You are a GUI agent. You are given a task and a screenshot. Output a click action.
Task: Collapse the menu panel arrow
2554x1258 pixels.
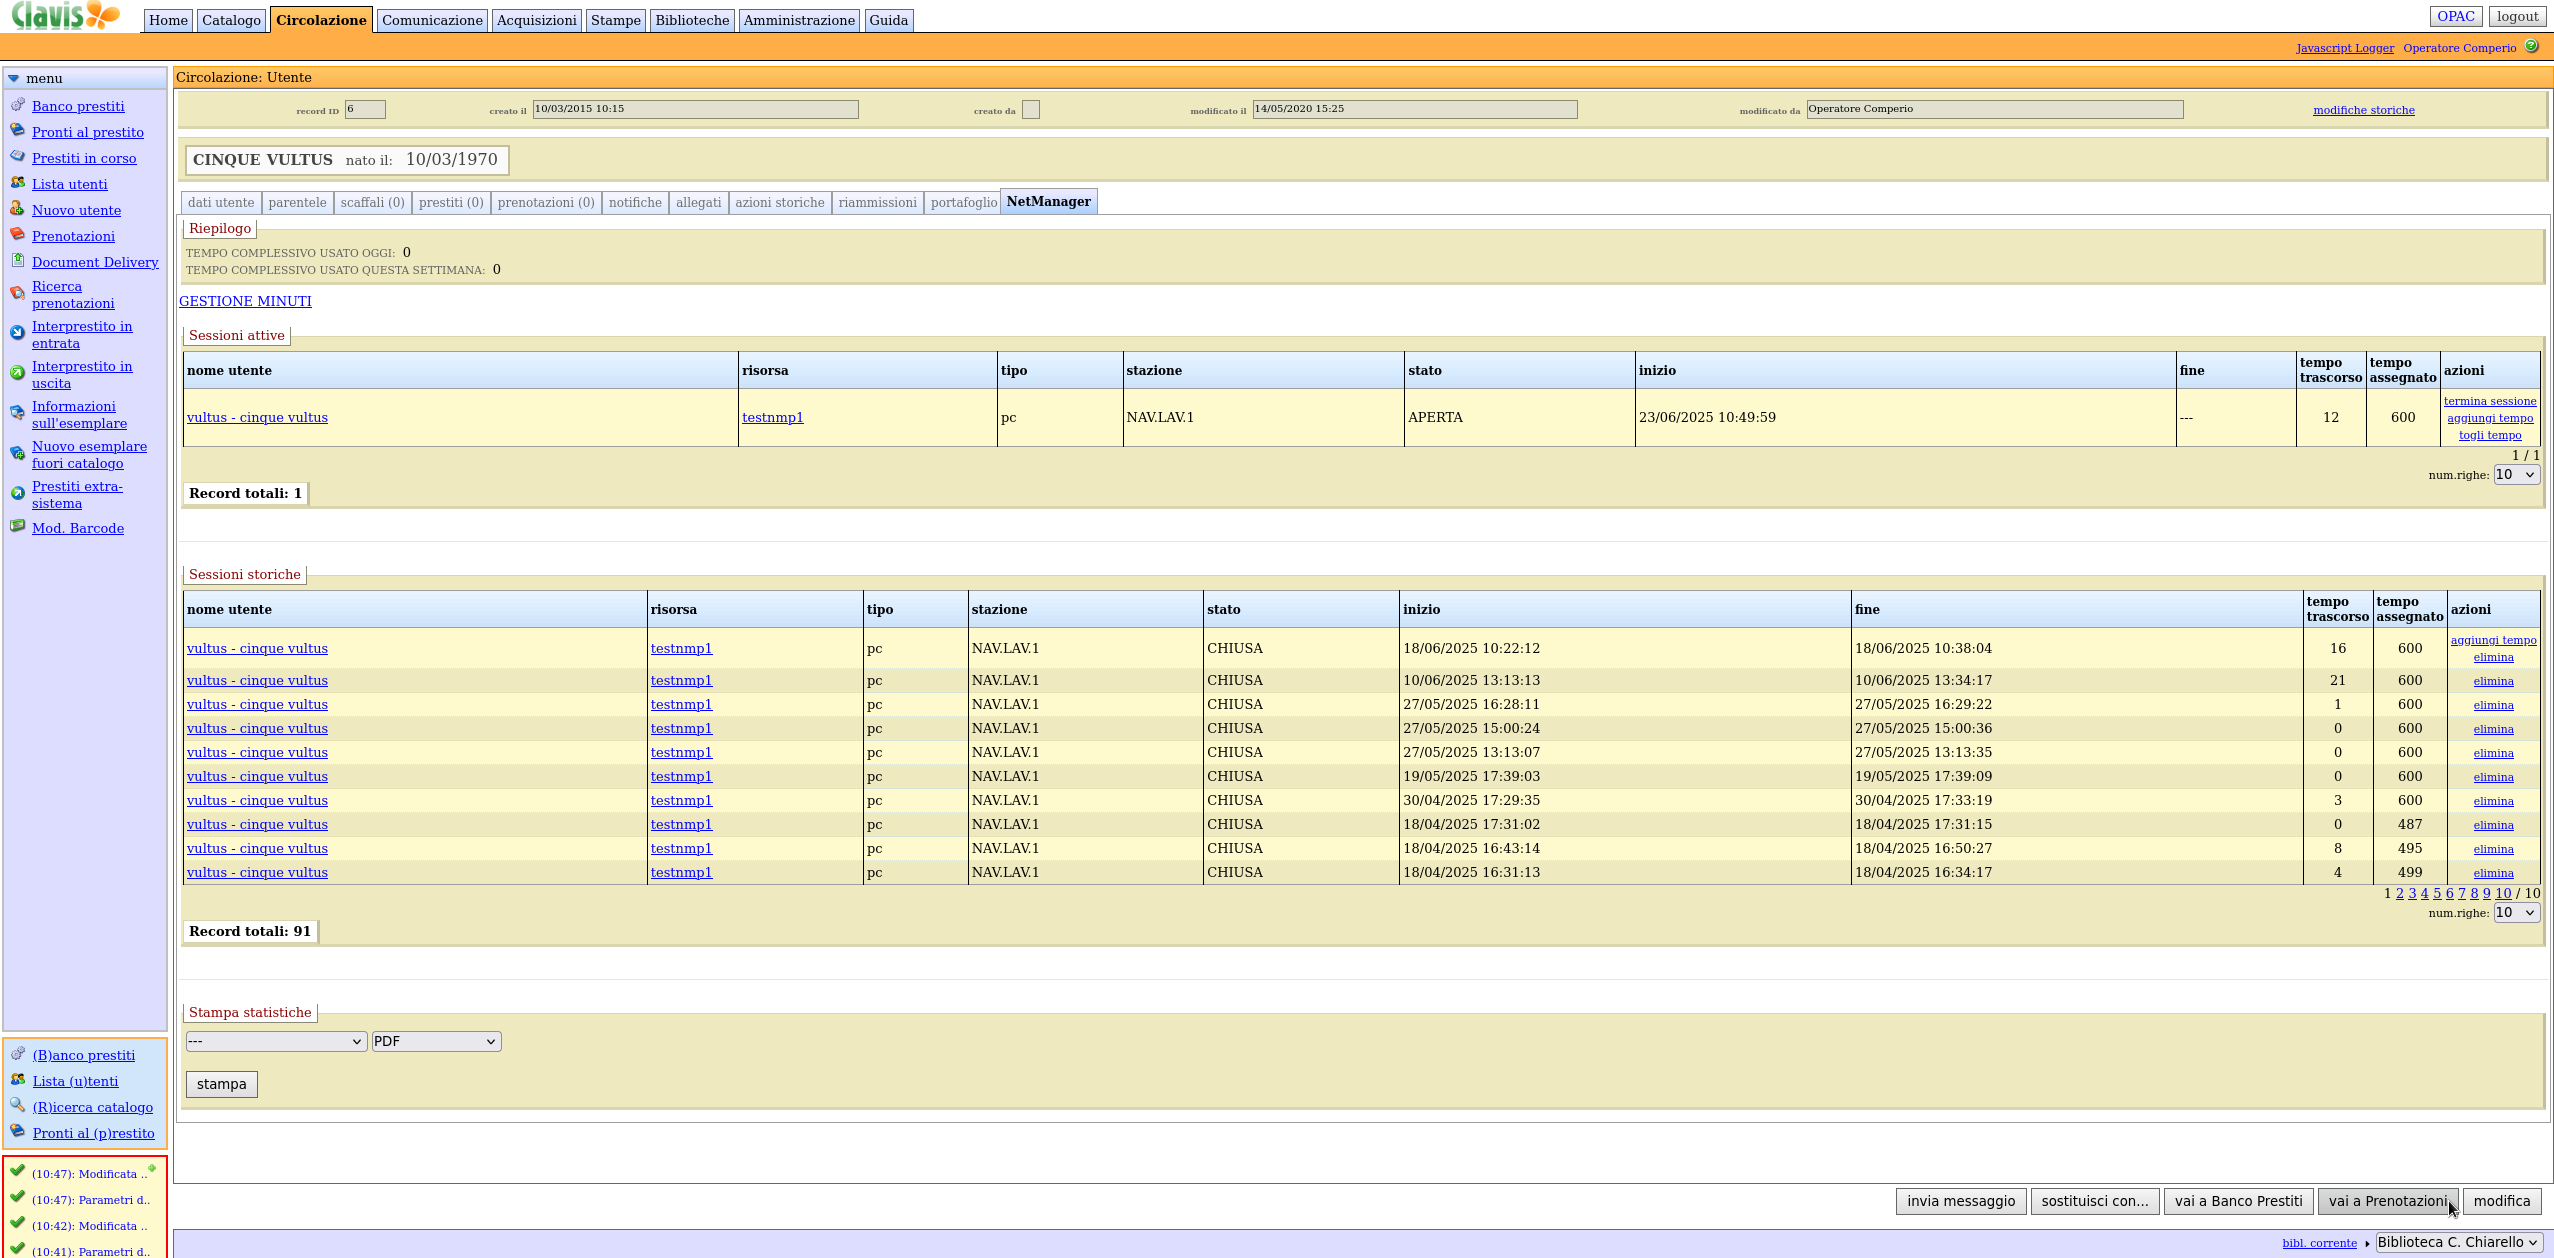pos(13,78)
